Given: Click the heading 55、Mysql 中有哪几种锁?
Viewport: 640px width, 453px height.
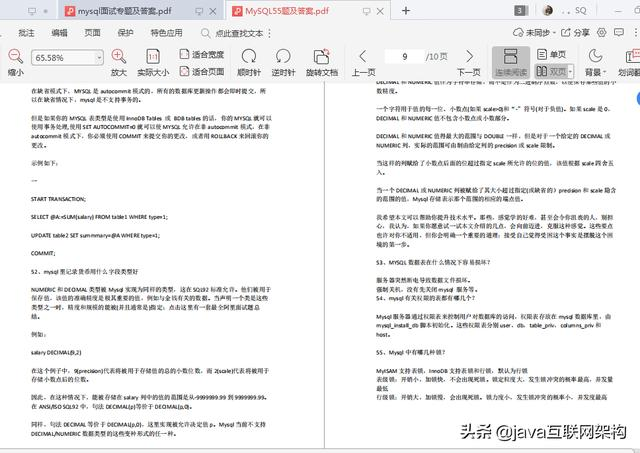Looking at the screenshot, I should click(410, 352).
